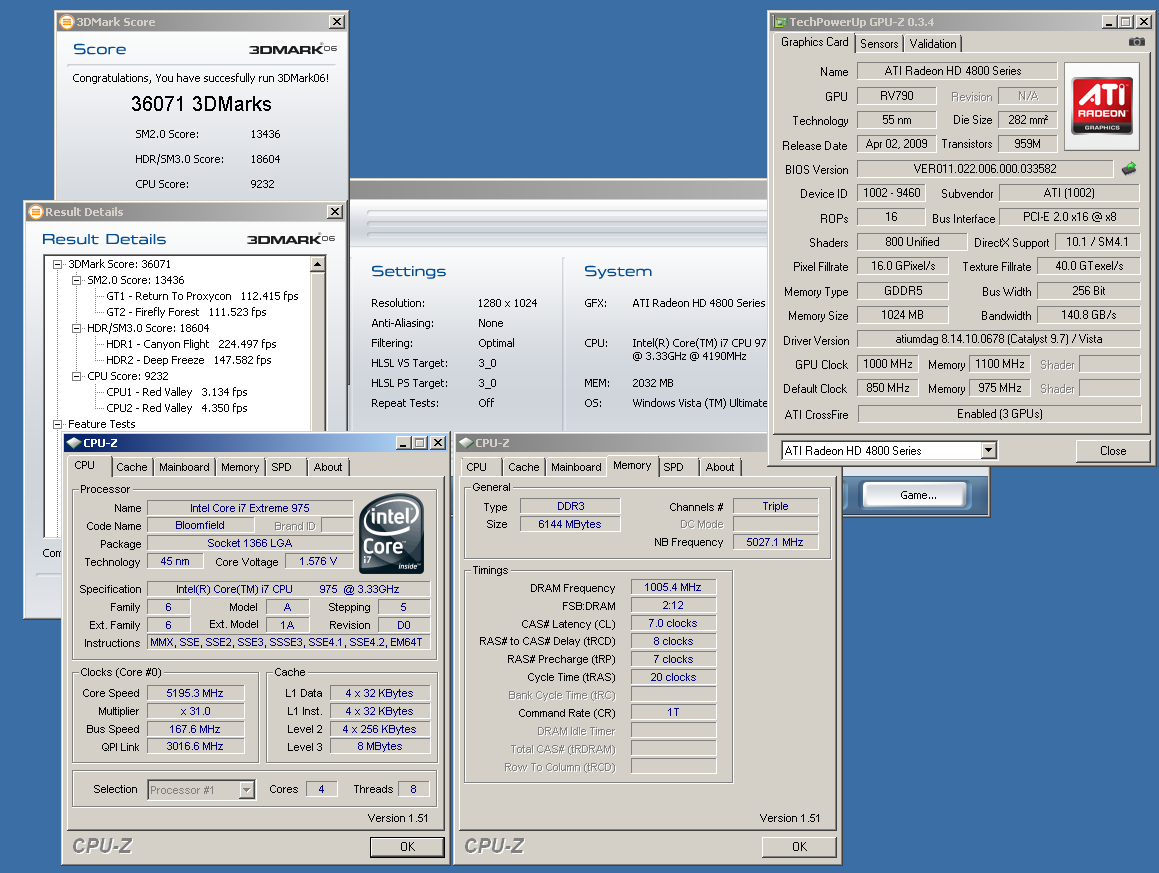The image size is (1159, 873).
Task: Click the GPU-Z screenshot camera icon
Action: [x=1137, y=42]
